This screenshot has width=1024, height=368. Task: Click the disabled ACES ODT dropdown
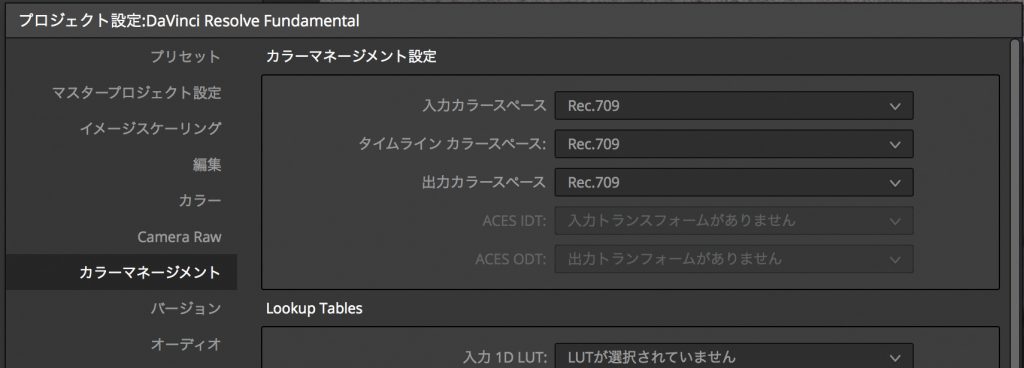734,259
